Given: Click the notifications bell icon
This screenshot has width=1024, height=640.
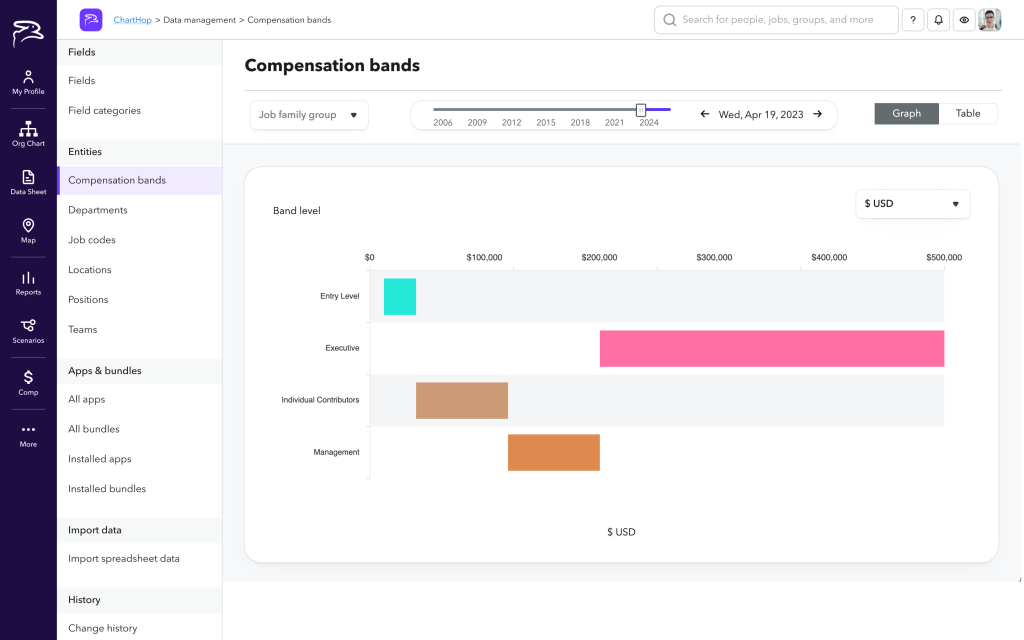Looking at the screenshot, I should pyautogui.click(x=939, y=20).
